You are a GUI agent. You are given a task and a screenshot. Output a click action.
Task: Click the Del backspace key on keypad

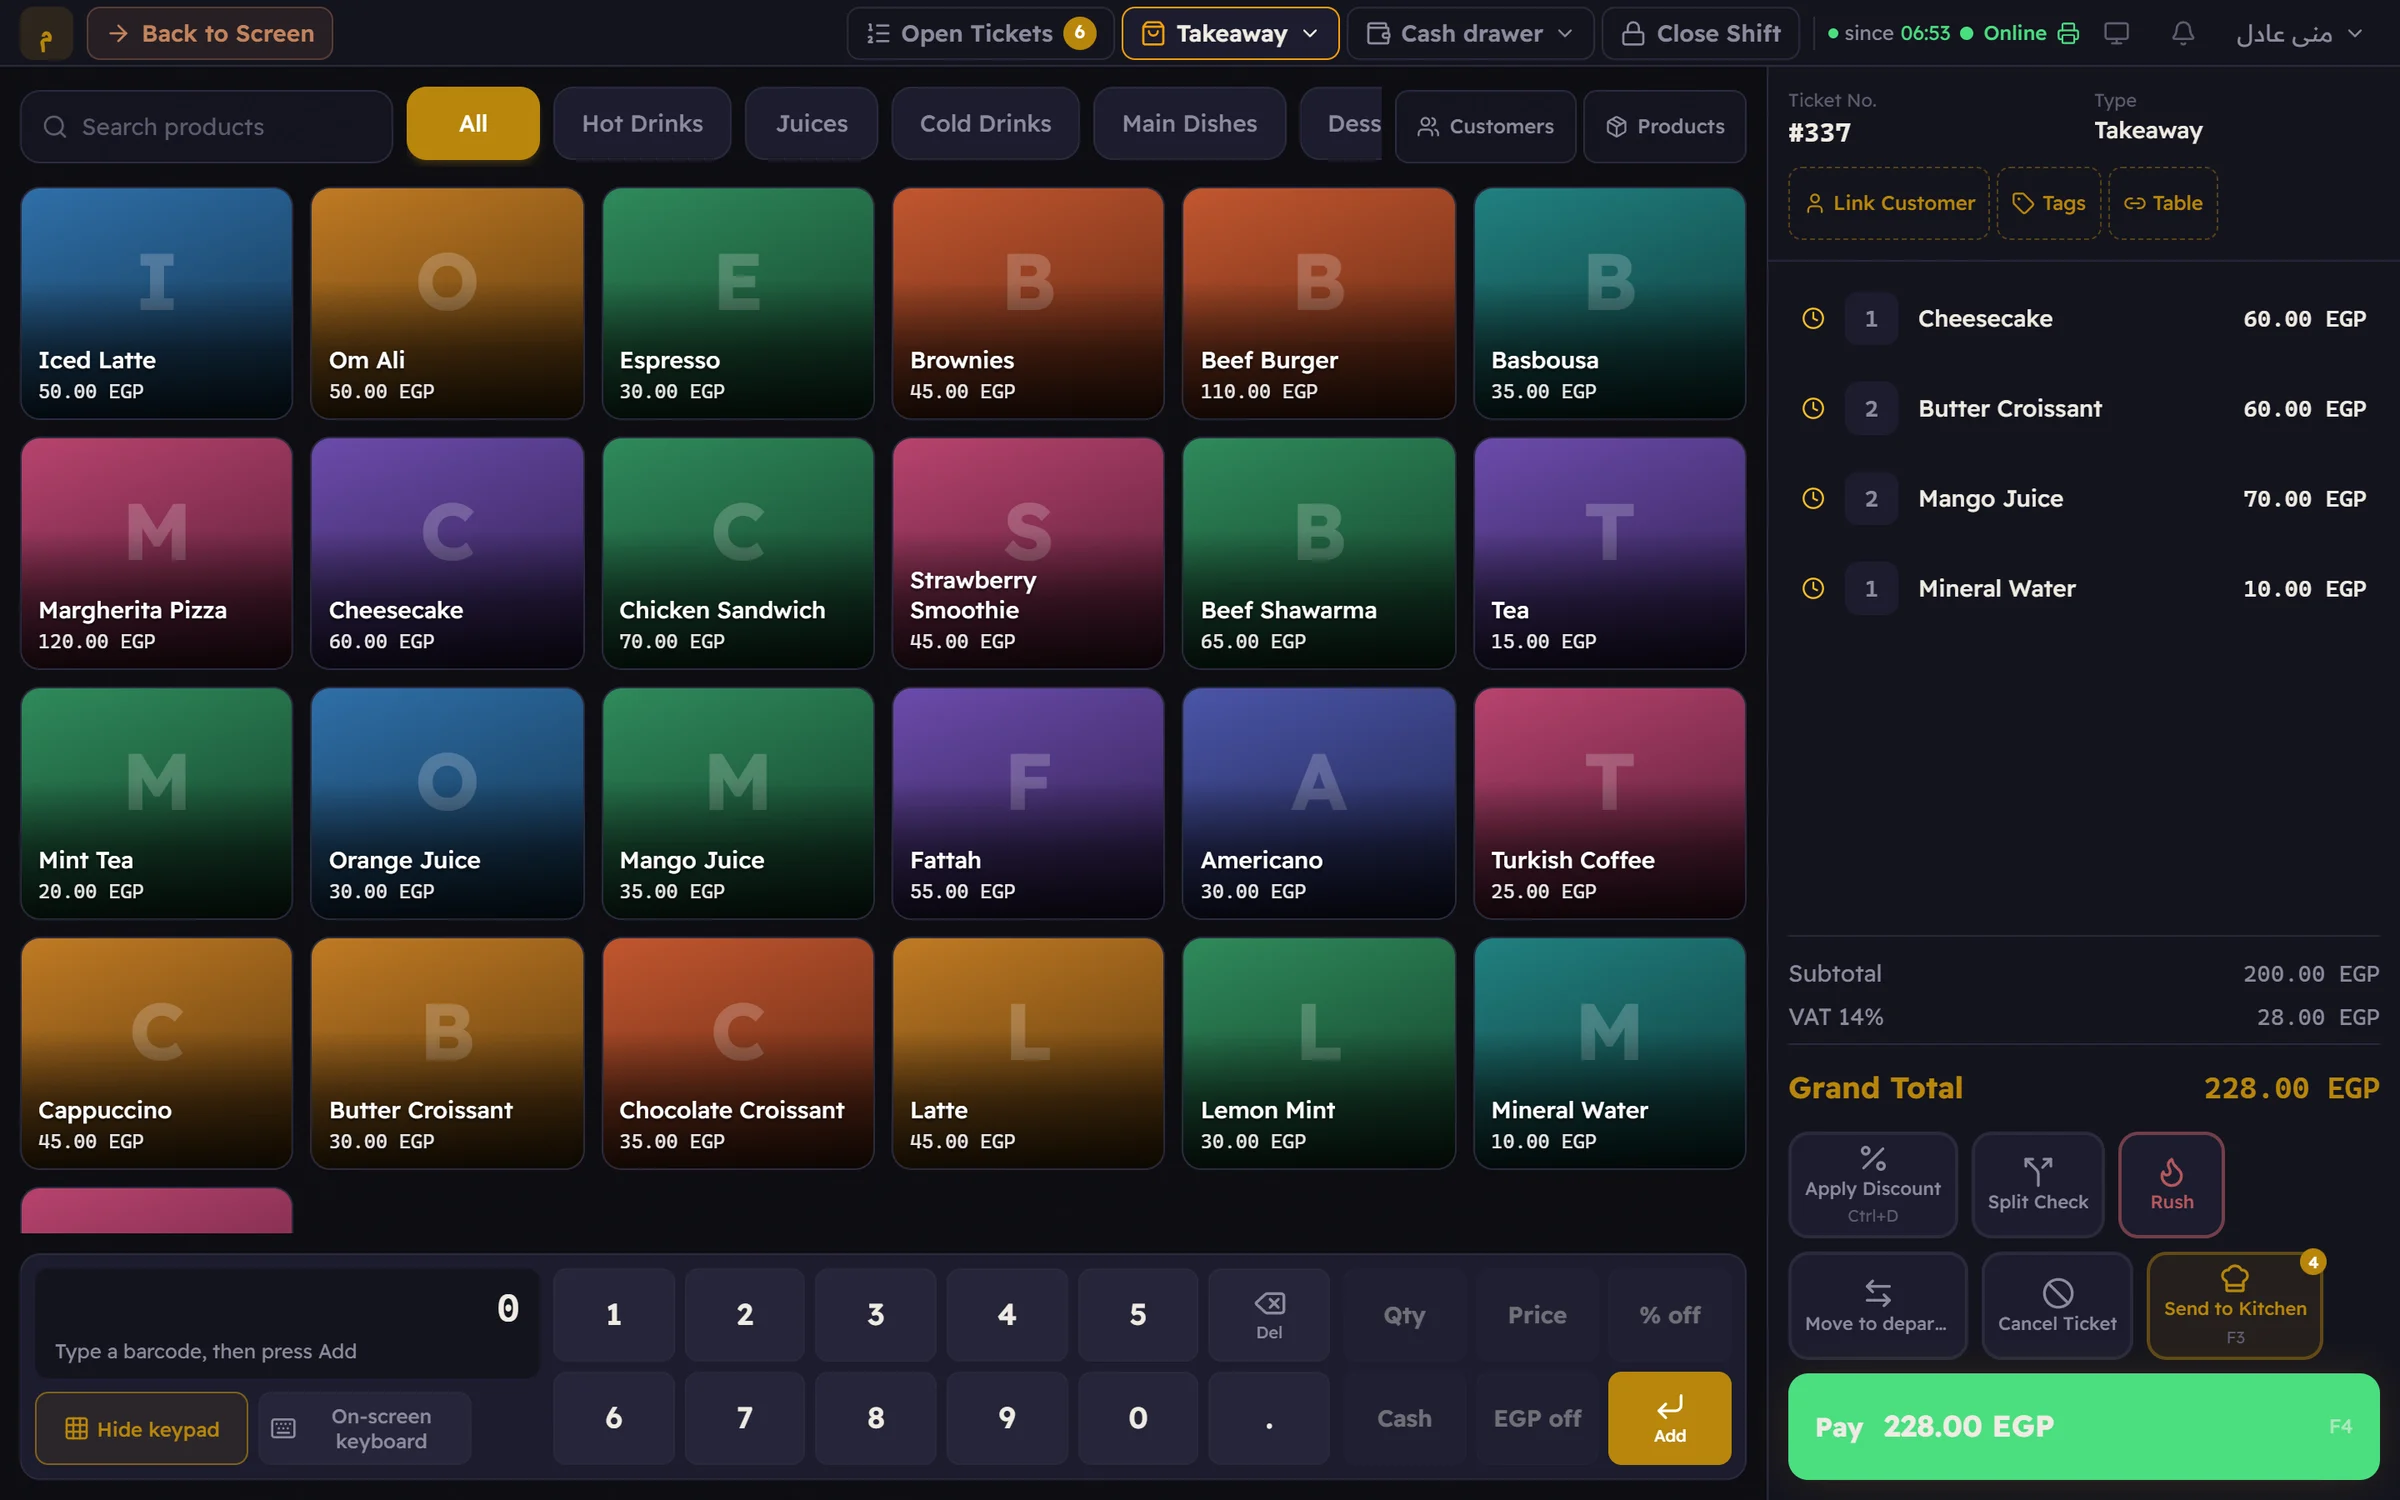pyautogui.click(x=1269, y=1315)
